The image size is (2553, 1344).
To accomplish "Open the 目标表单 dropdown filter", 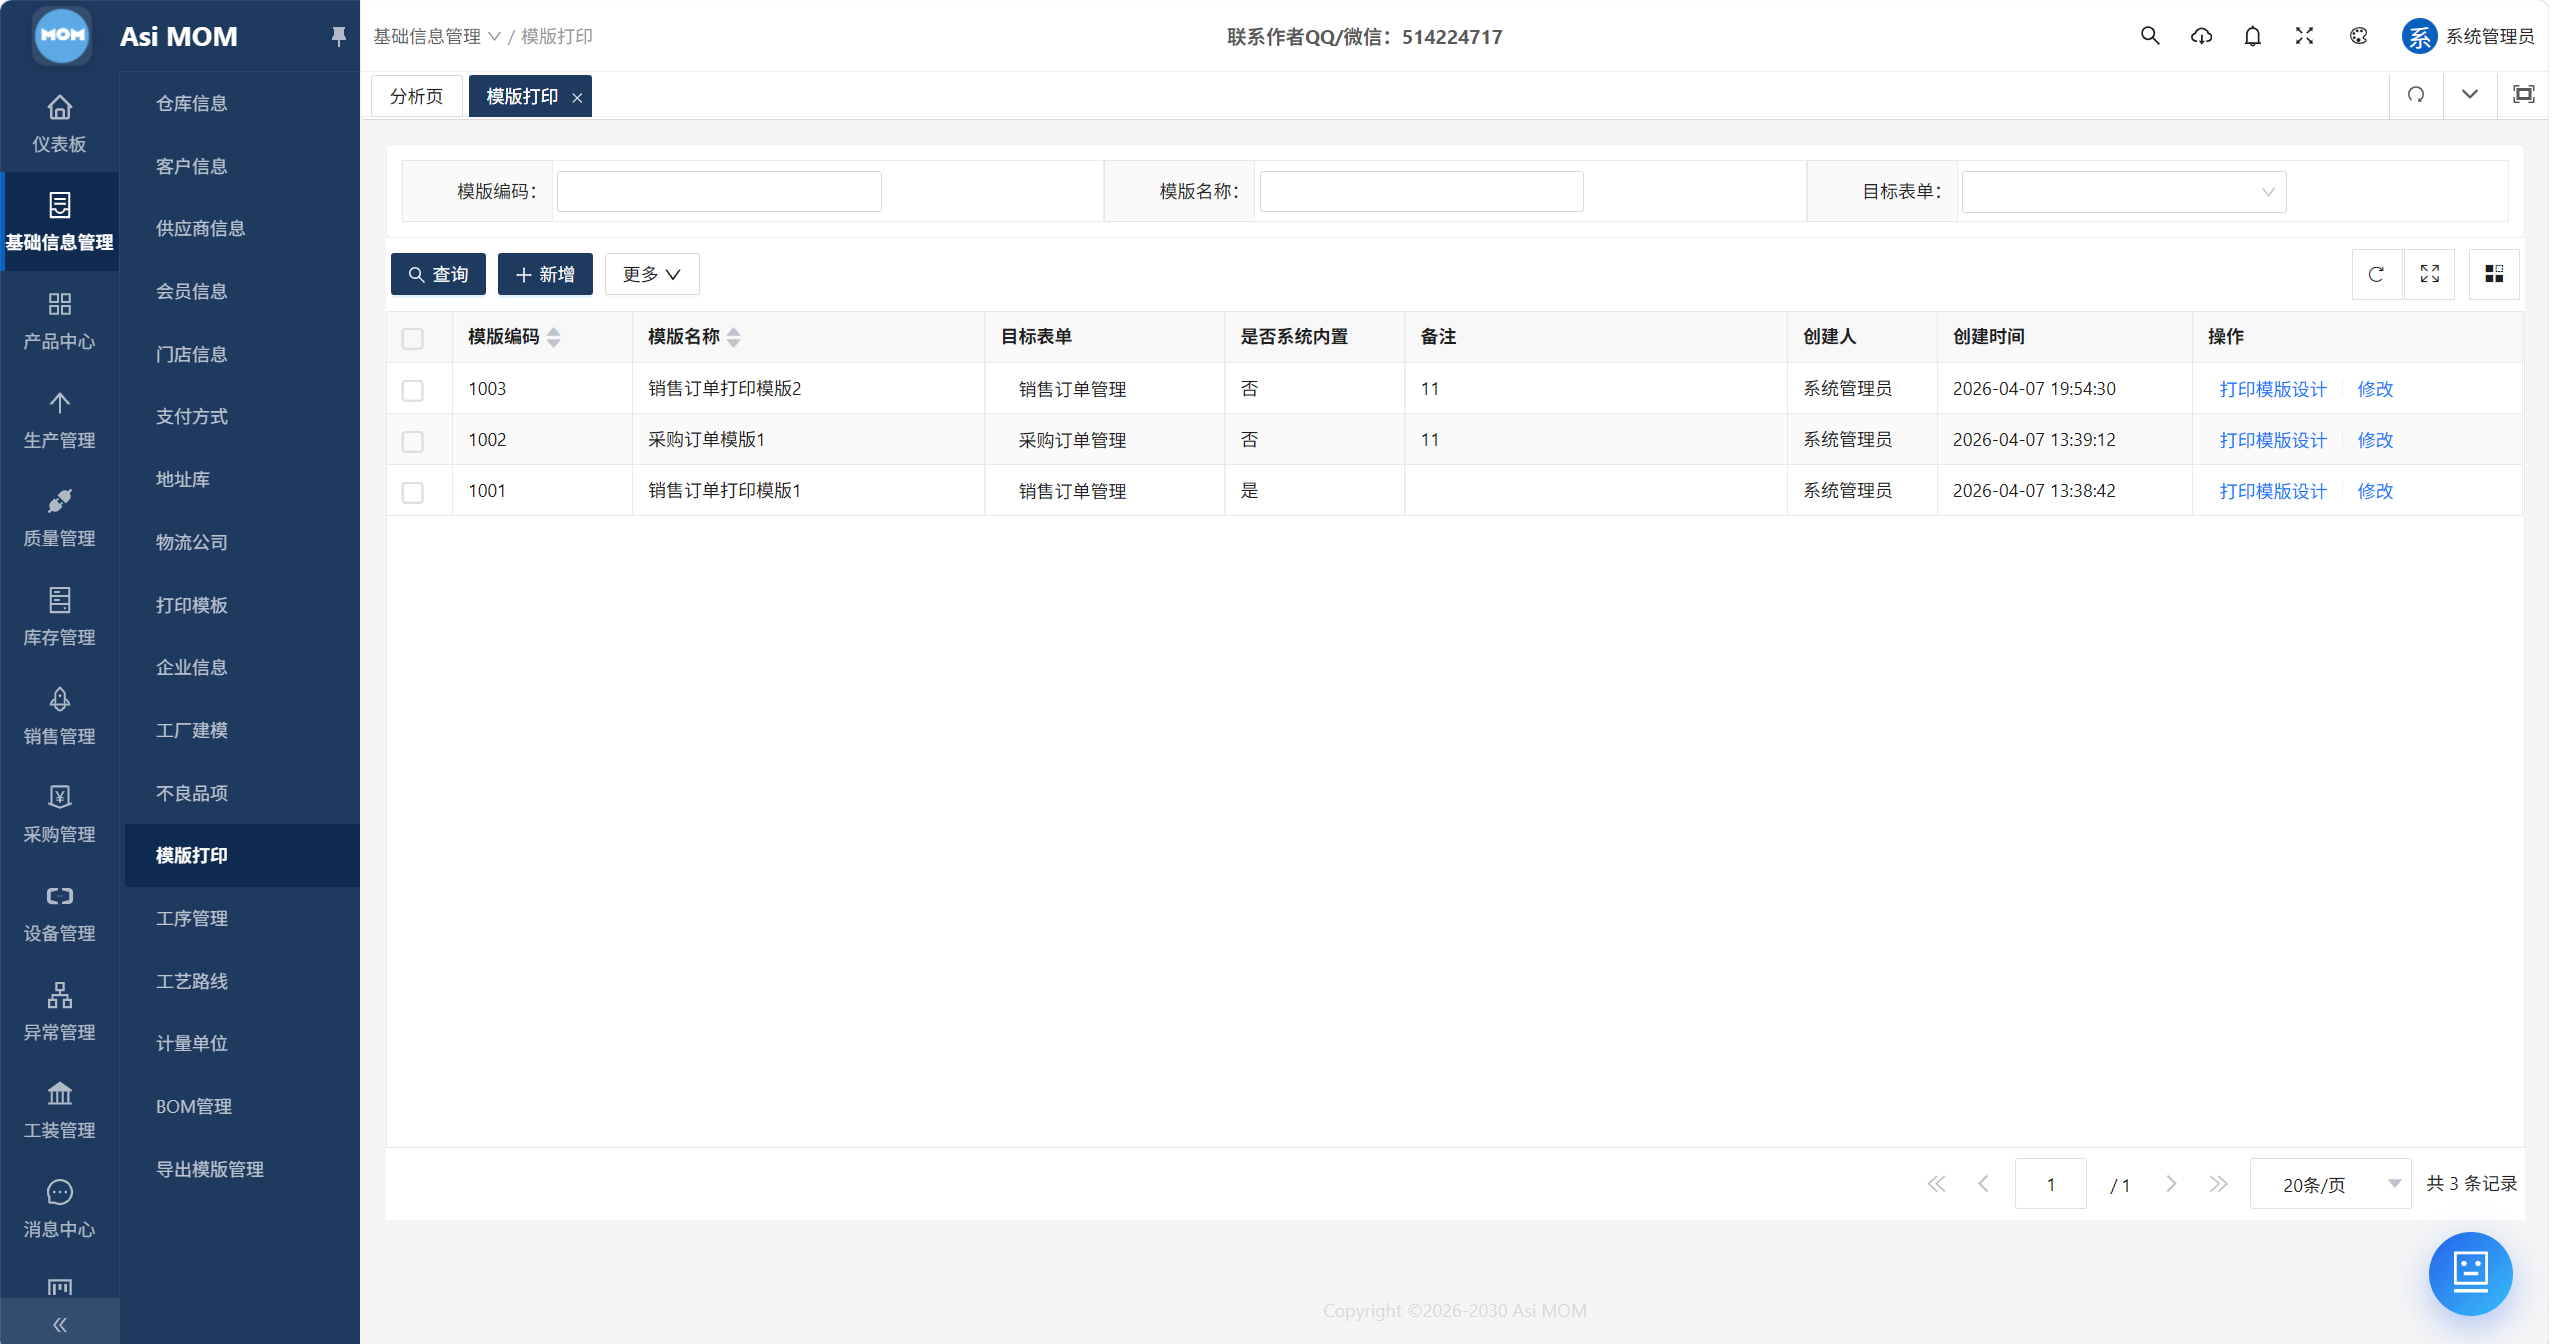I will [2123, 192].
